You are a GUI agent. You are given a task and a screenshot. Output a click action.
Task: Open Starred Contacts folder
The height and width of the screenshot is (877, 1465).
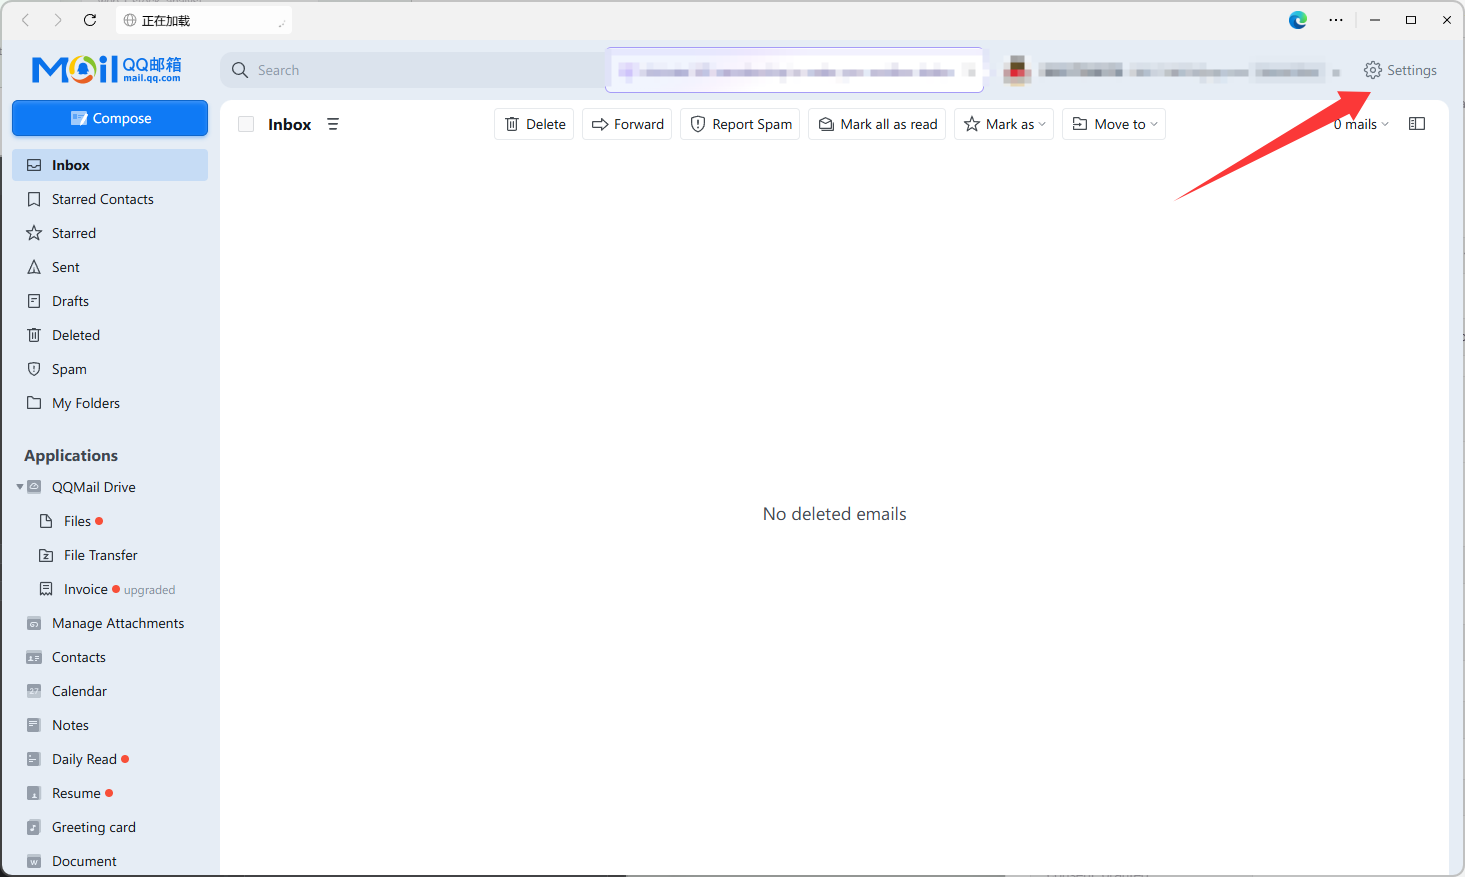point(110,199)
